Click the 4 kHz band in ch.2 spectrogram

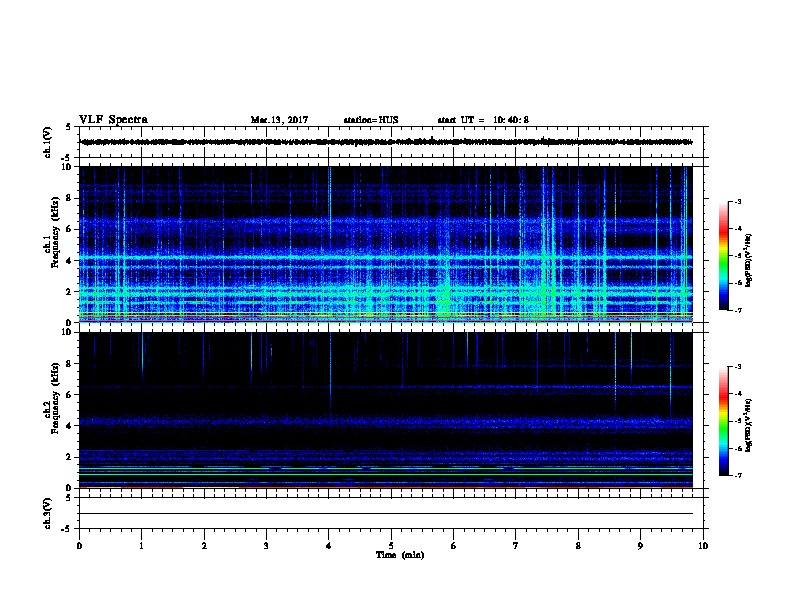386,421
